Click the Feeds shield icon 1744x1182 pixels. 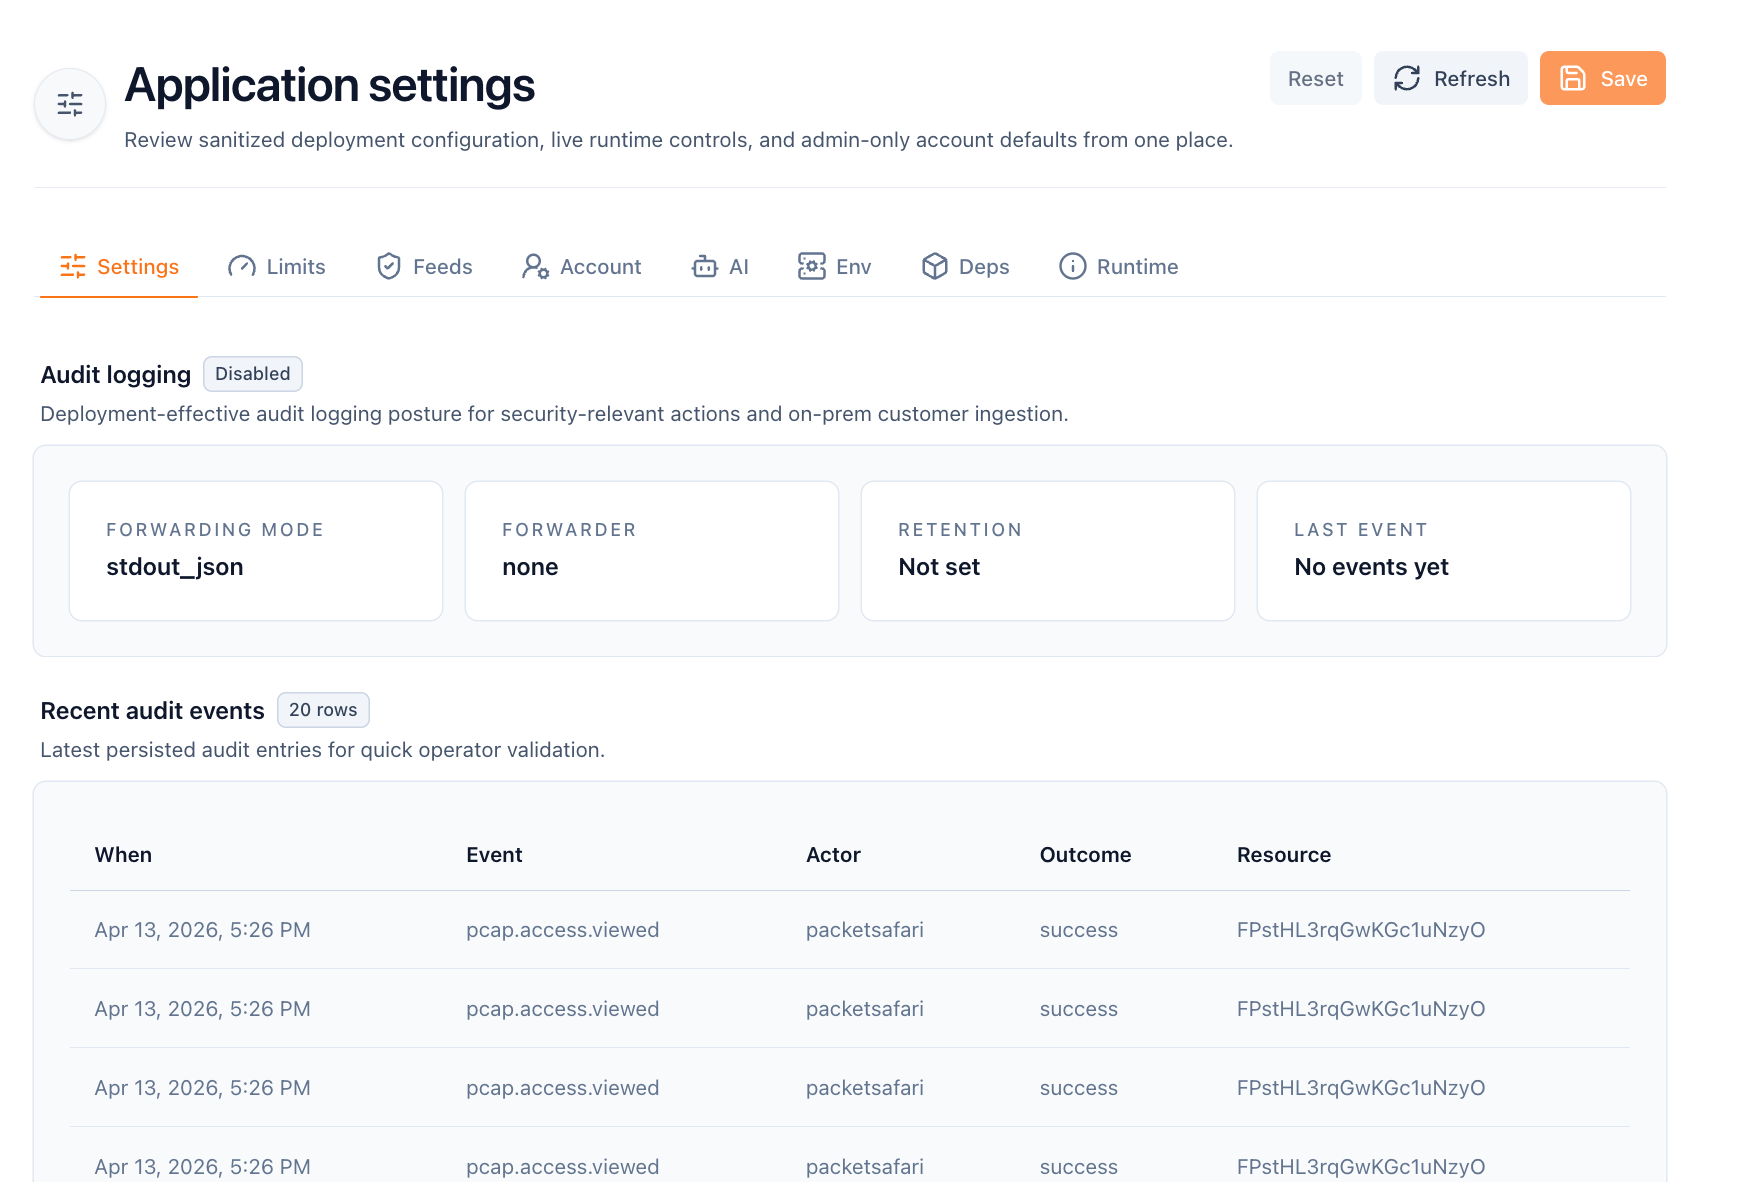(x=389, y=266)
